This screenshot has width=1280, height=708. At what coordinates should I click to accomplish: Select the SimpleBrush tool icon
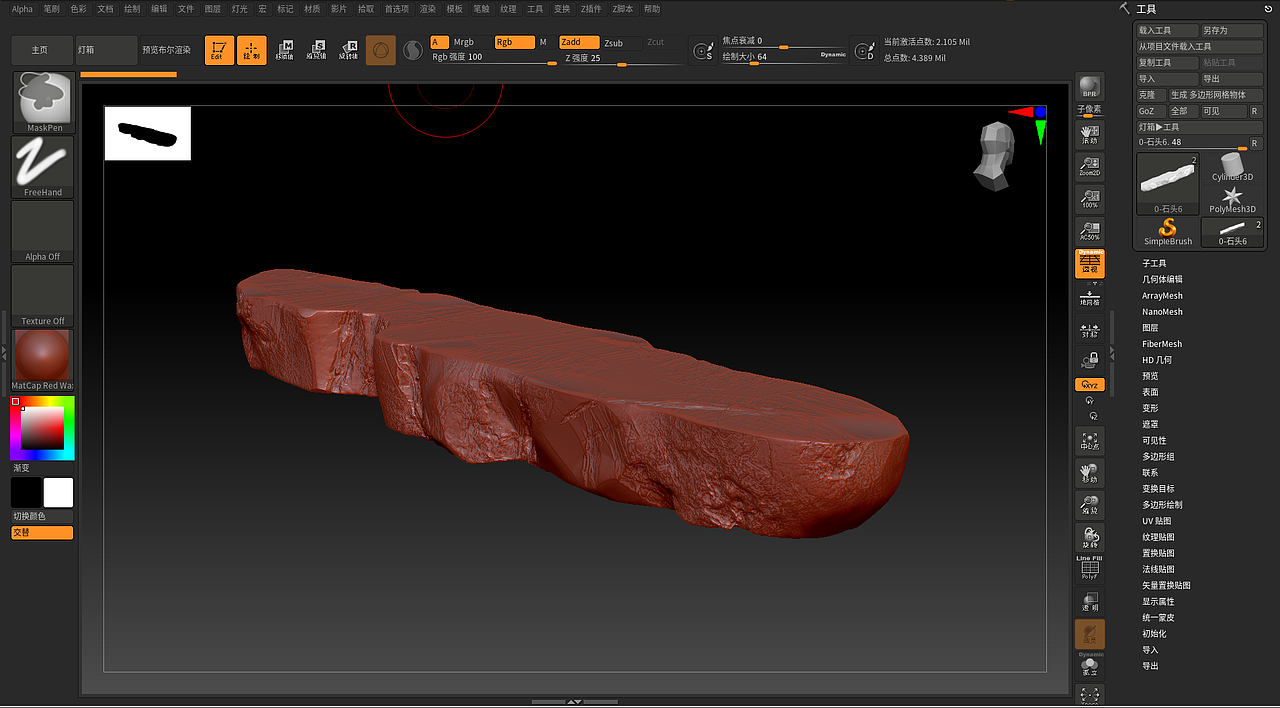pyautogui.click(x=1168, y=232)
